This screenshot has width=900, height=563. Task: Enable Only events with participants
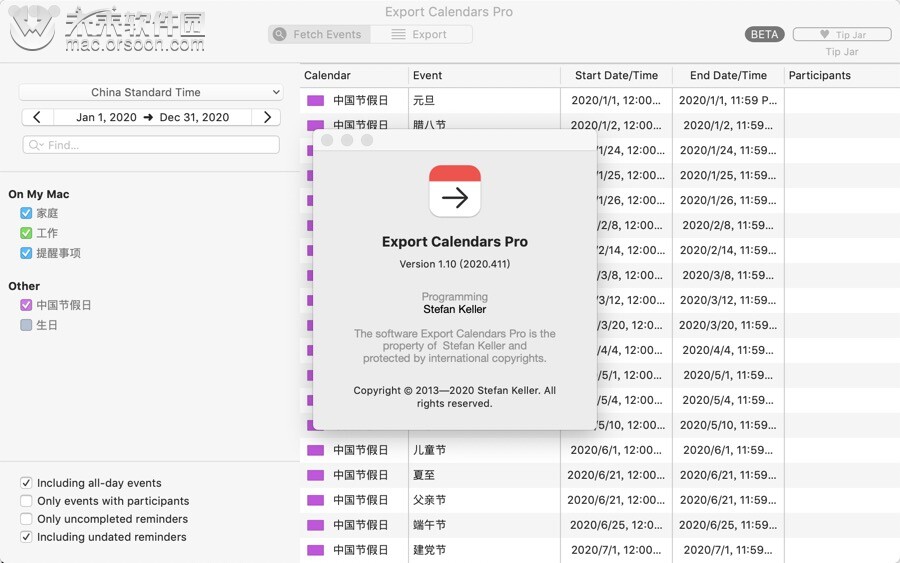26,501
